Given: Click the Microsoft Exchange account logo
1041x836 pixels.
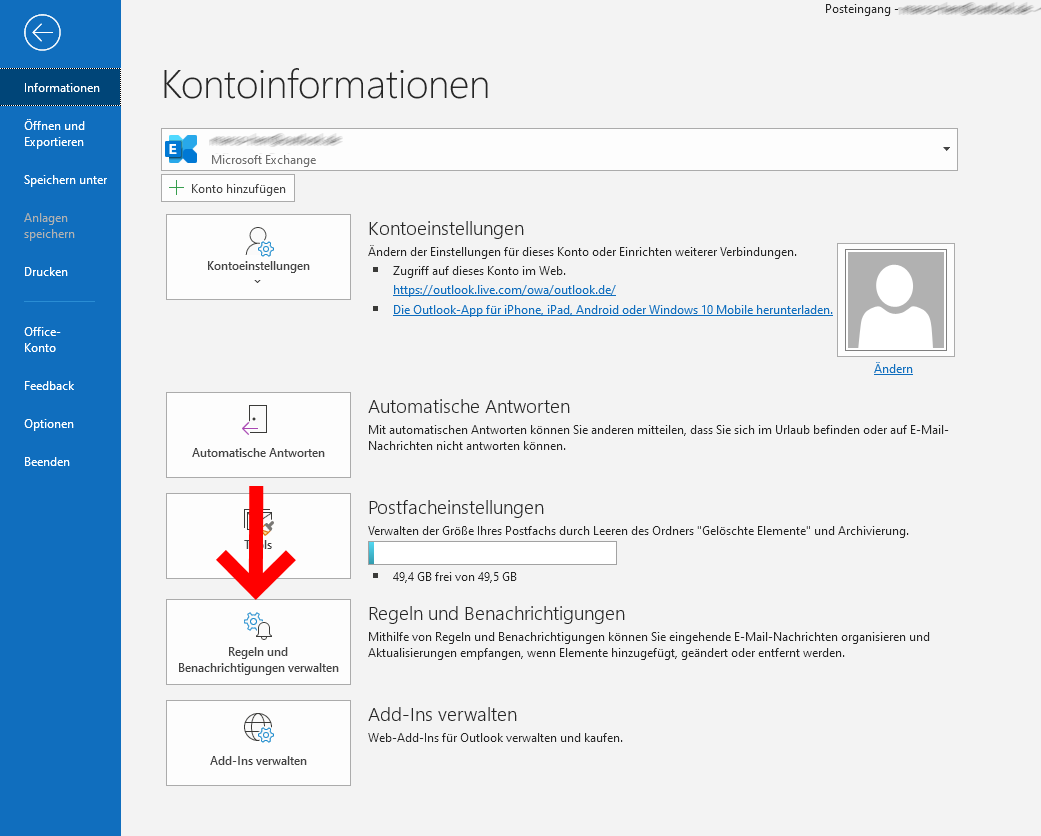Looking at the screenshot, I should pos(181,149).
